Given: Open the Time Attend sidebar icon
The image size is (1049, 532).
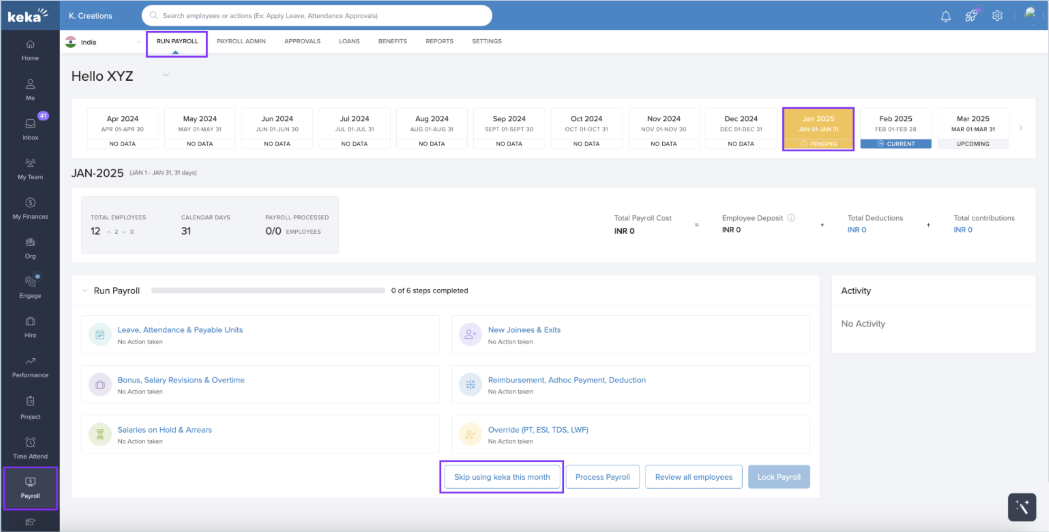Looking at the screenshot, I should tap(30, 447).
